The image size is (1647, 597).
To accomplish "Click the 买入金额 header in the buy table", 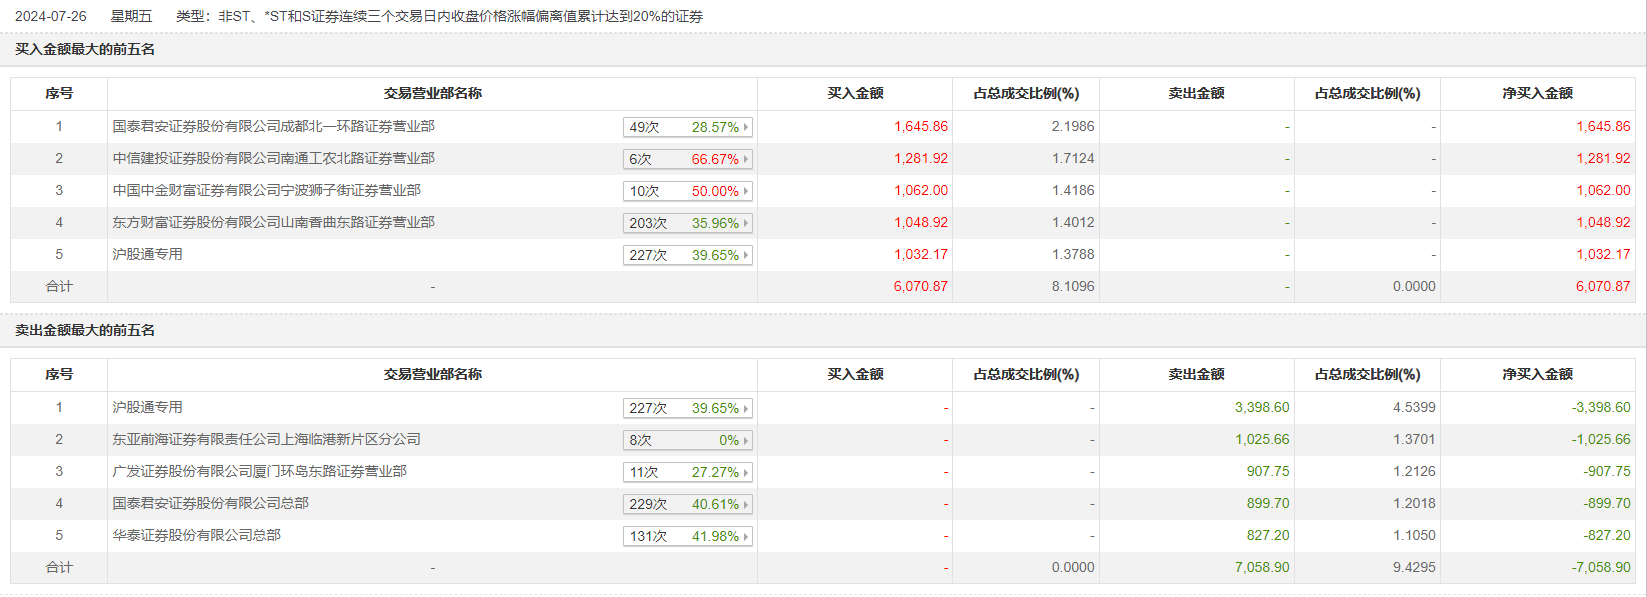I will tap(855, 93).
